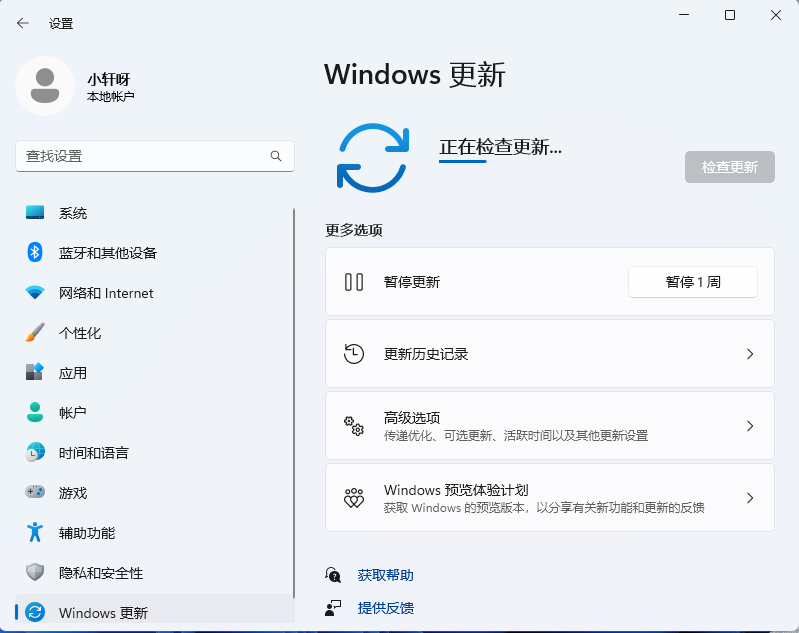799x633 pixels.
Task: Click the 本地帐户 label
Action: coord(111,96)
